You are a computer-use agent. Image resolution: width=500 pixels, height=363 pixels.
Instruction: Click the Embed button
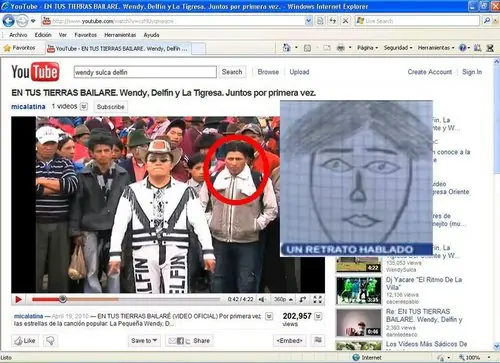point(289,341)
